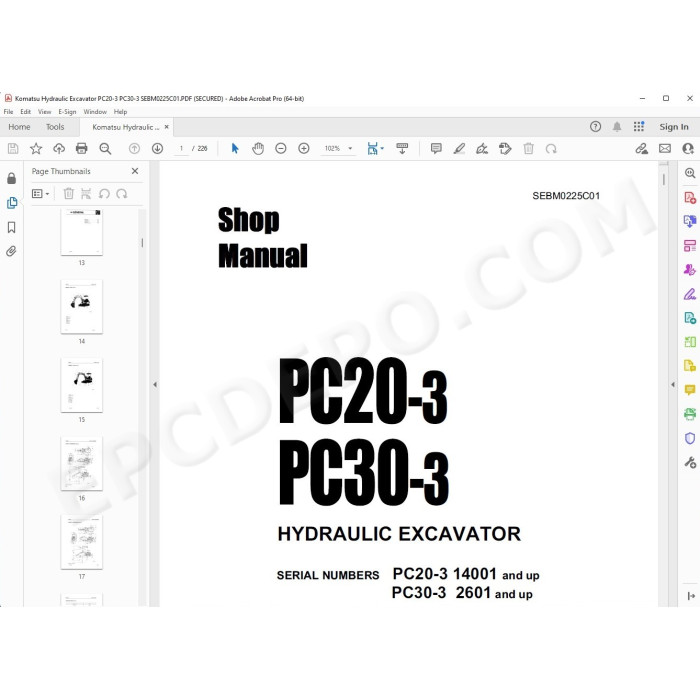Screen dimensions: 700x700
Task: Click the upload to cloud icon
Action: [x=59, y=149]
